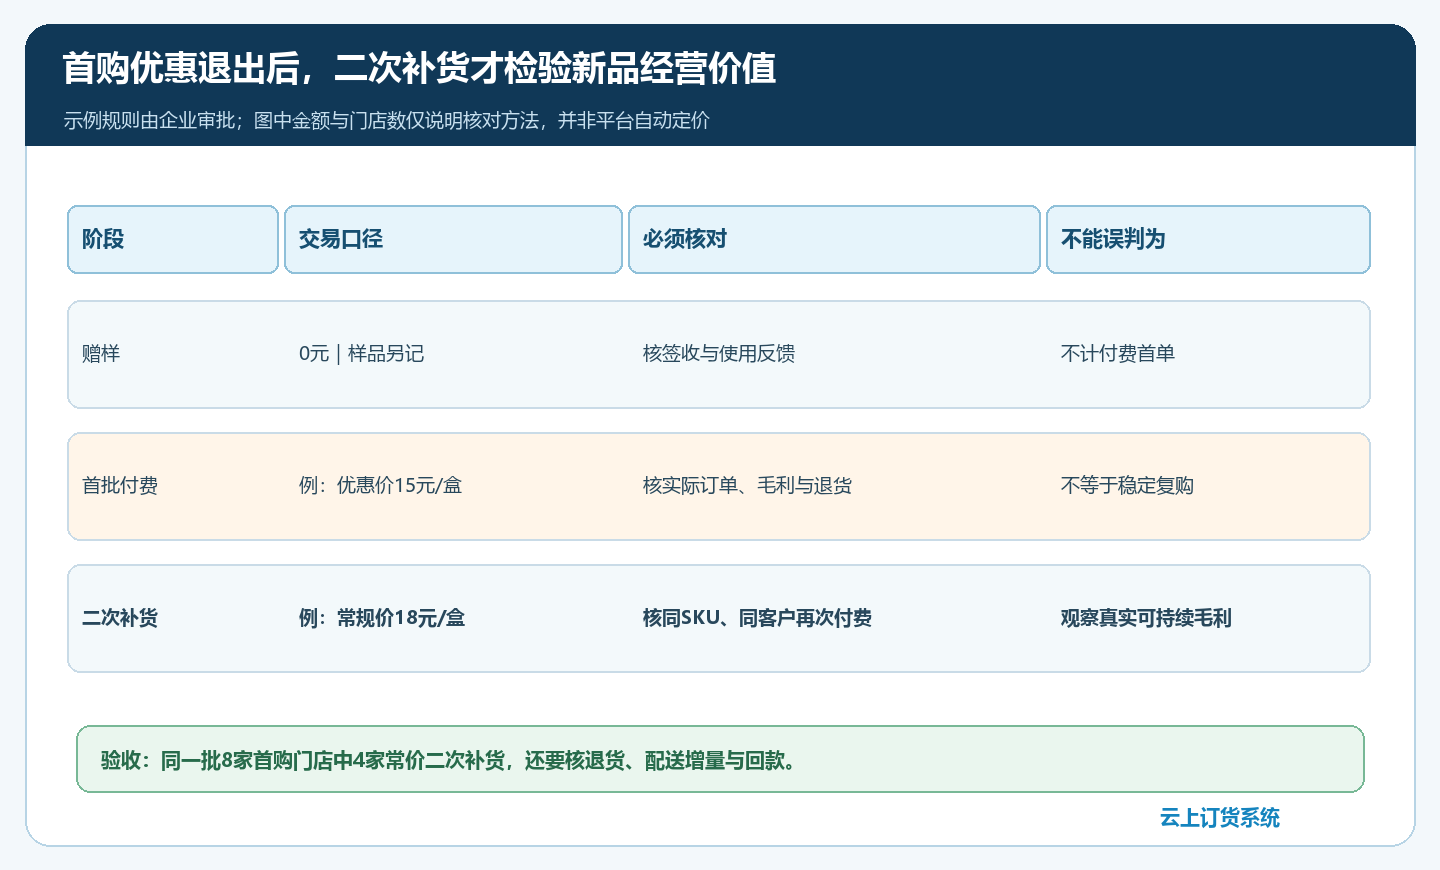Screen dimensions: 1440x870
Task: Click the cell 例：优惠价15元/盒
Action: (x=380, y=486)
